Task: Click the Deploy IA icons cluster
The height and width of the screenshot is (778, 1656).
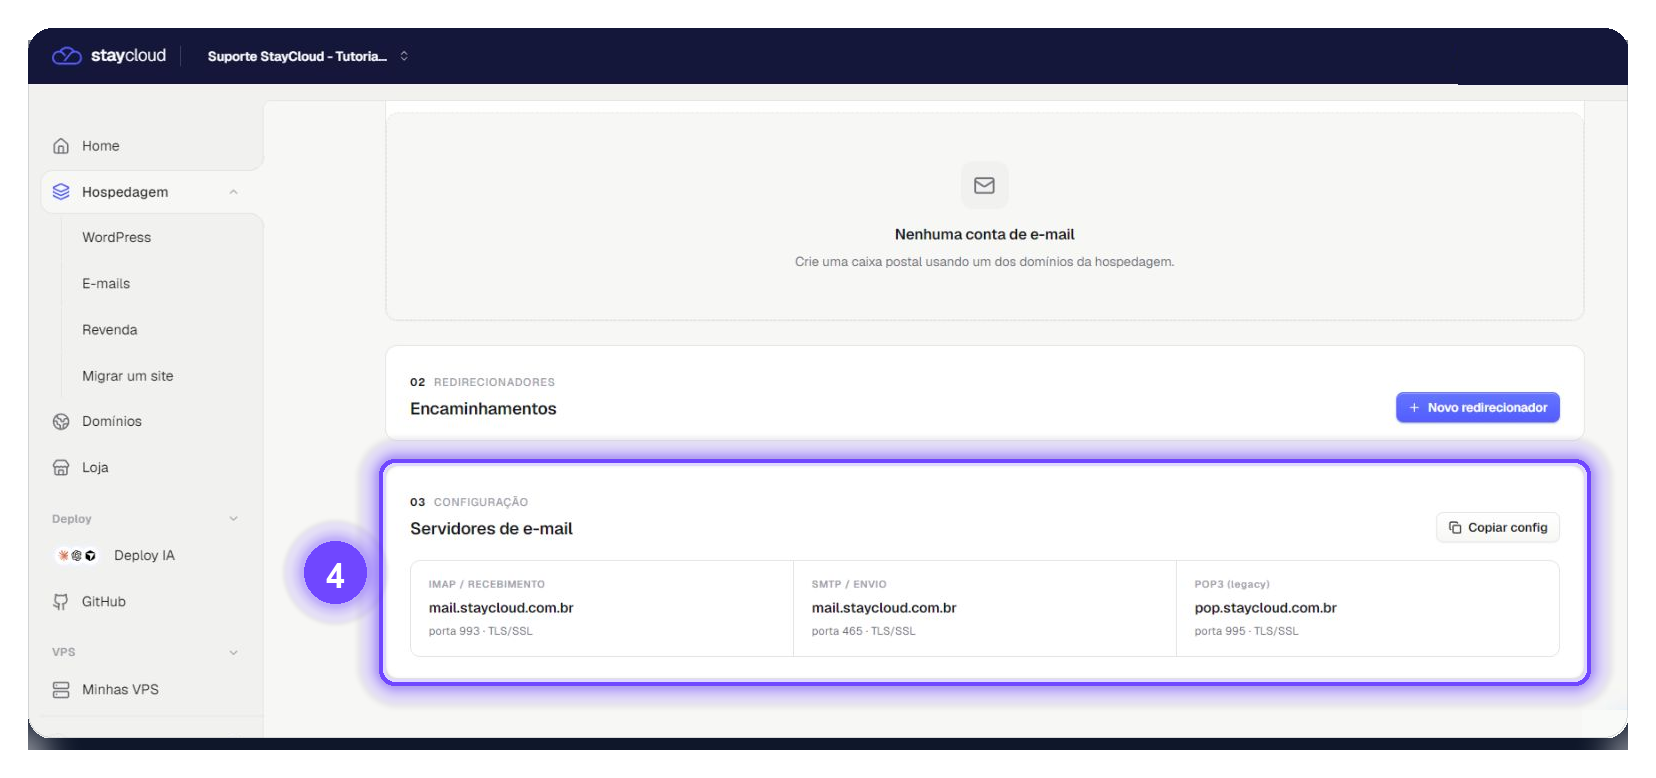Action: click(x=77, y=556)
